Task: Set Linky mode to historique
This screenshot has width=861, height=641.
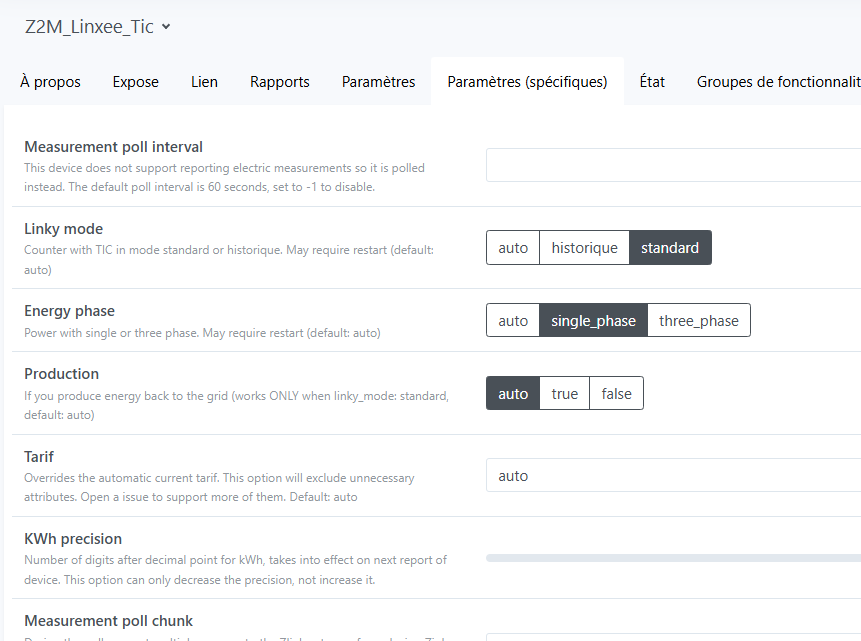Action: tap(584, 248)
